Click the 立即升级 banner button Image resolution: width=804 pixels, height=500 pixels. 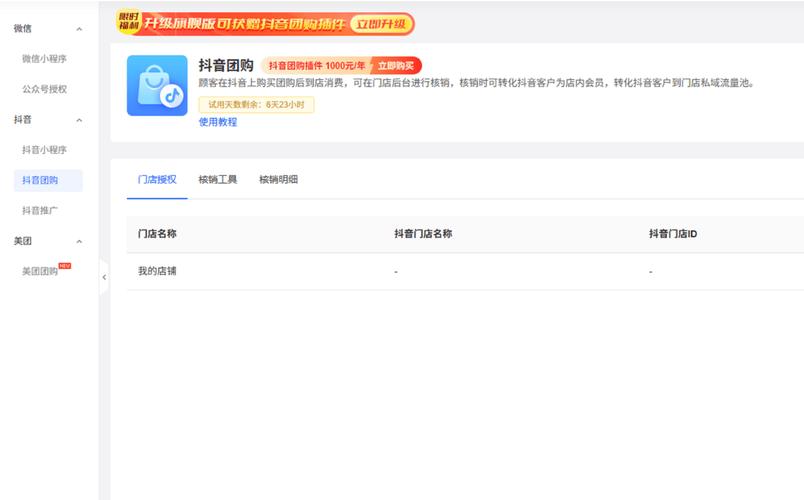click(381, 24)
